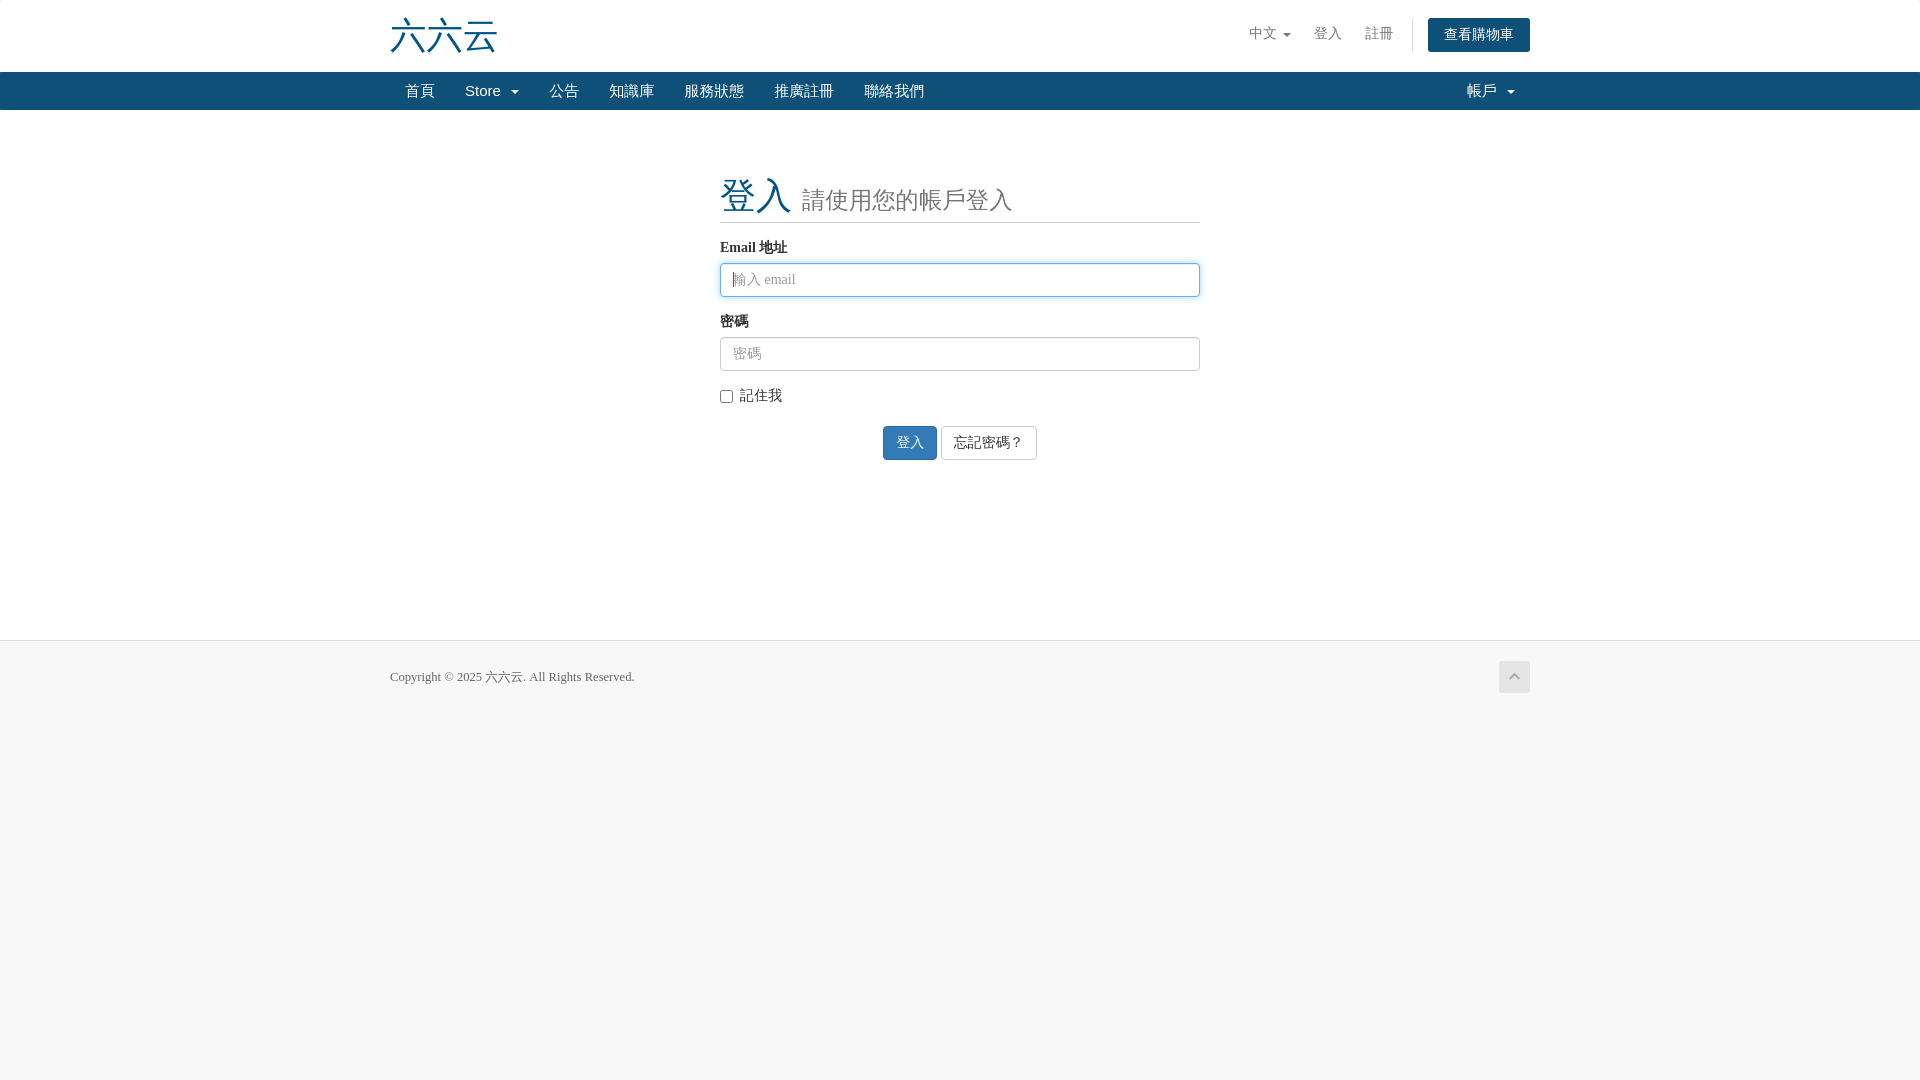Expand the Store dropdown menu
The height and width of the screenshot is (1080, 1920).
point(491,91)
